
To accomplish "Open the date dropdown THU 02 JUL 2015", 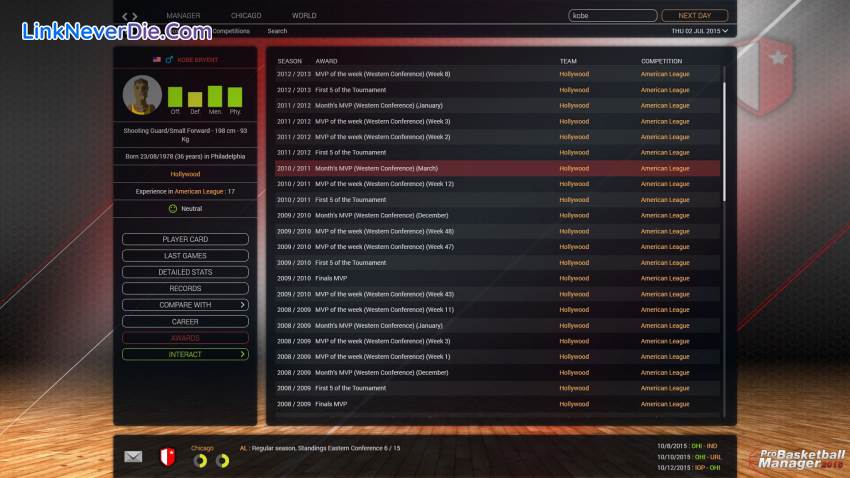I will [x=699, y=31].
